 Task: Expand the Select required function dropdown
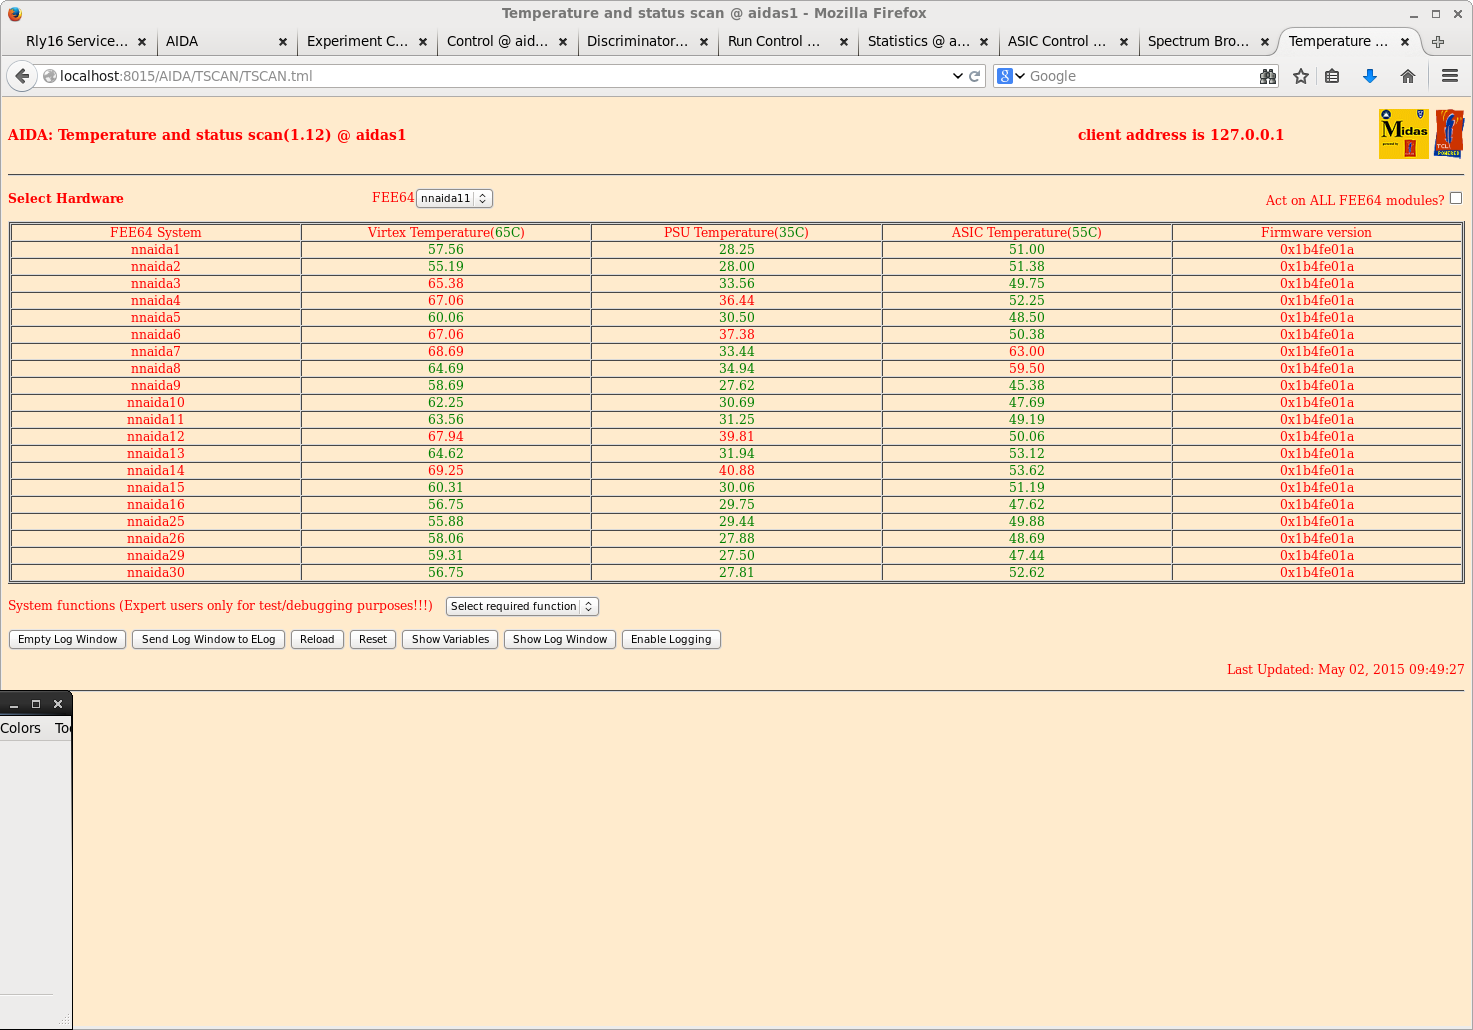pos(522,606)
